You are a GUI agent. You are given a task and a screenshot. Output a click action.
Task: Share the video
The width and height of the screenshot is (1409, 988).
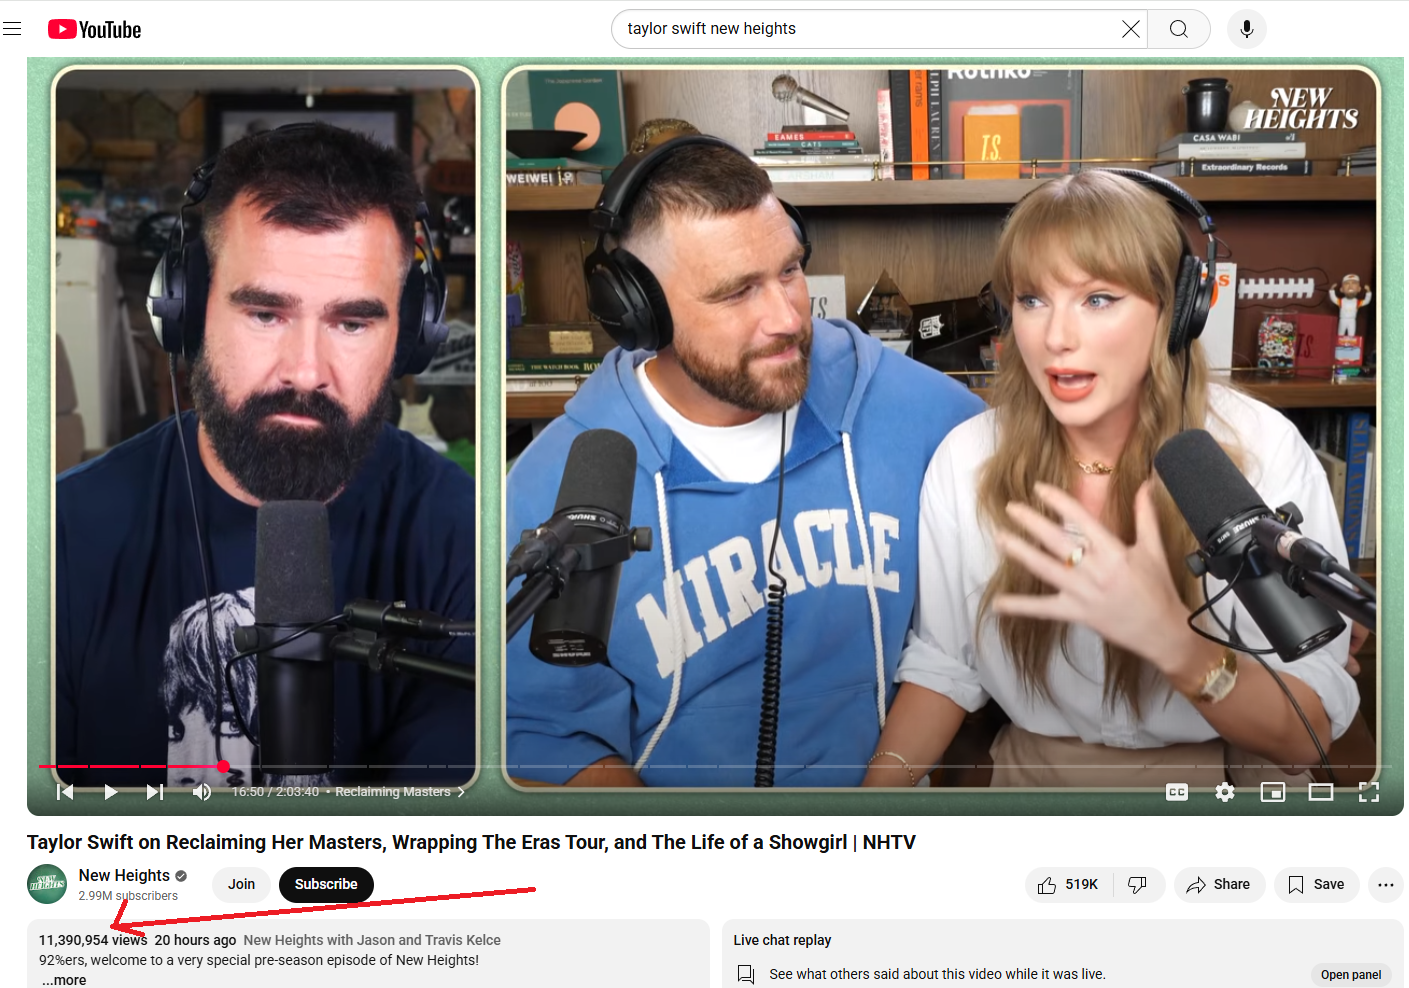(1219, 884)
